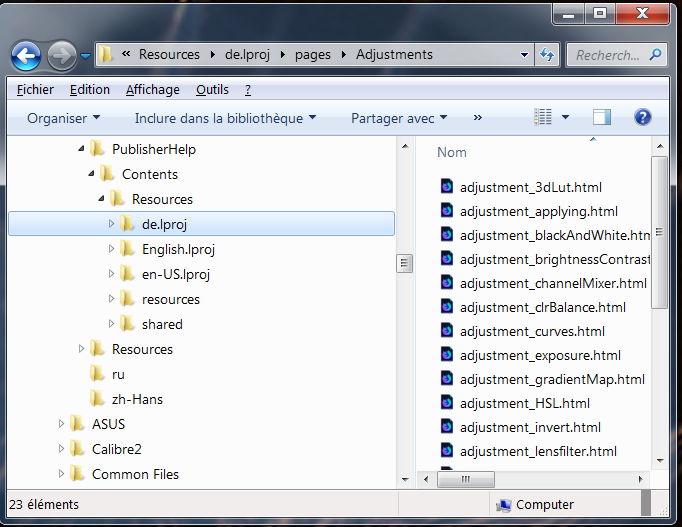
Task: Click Adjustments in the address breadcrumb
Action: [394, 54]
